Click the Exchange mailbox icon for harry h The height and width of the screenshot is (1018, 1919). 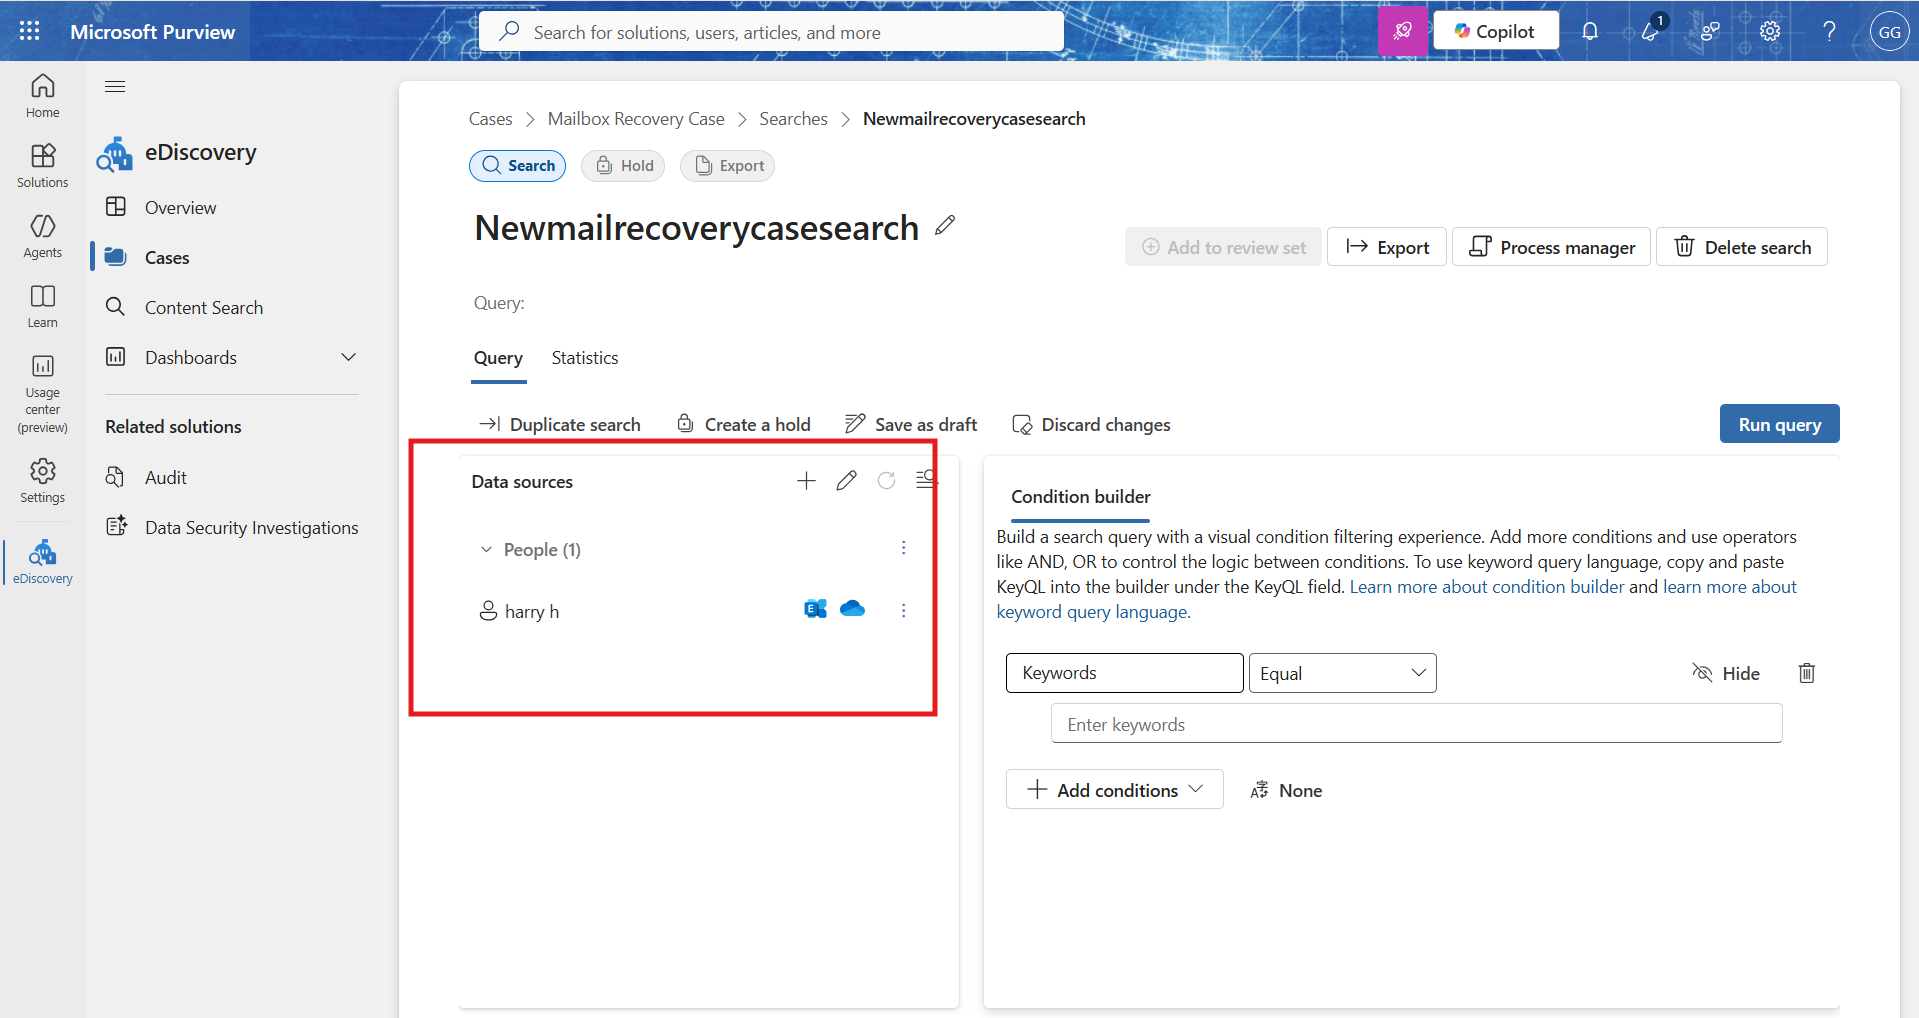point(815,609)
